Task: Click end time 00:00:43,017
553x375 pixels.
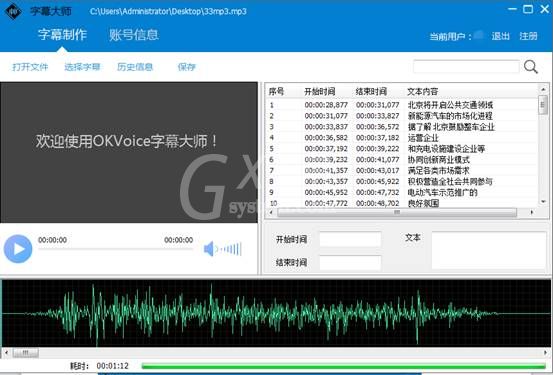Action: tap(378, 170)
